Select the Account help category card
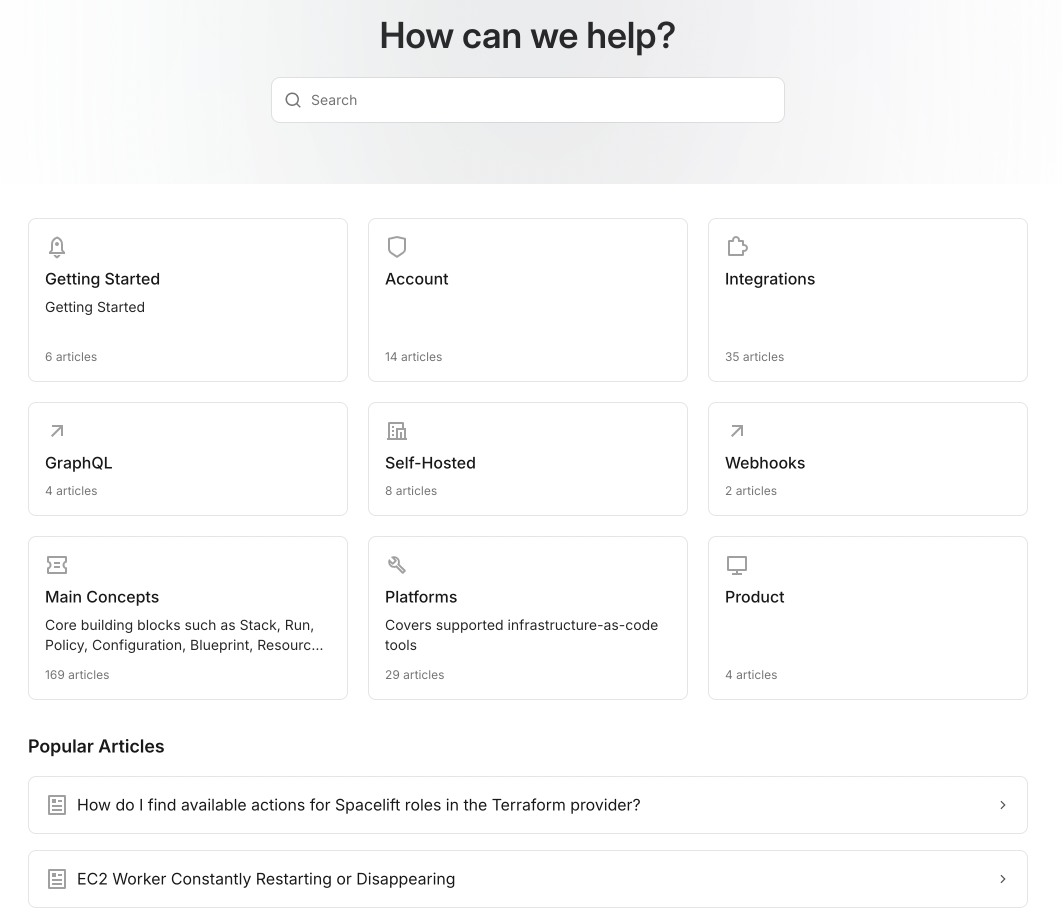 tap(528, 299)
